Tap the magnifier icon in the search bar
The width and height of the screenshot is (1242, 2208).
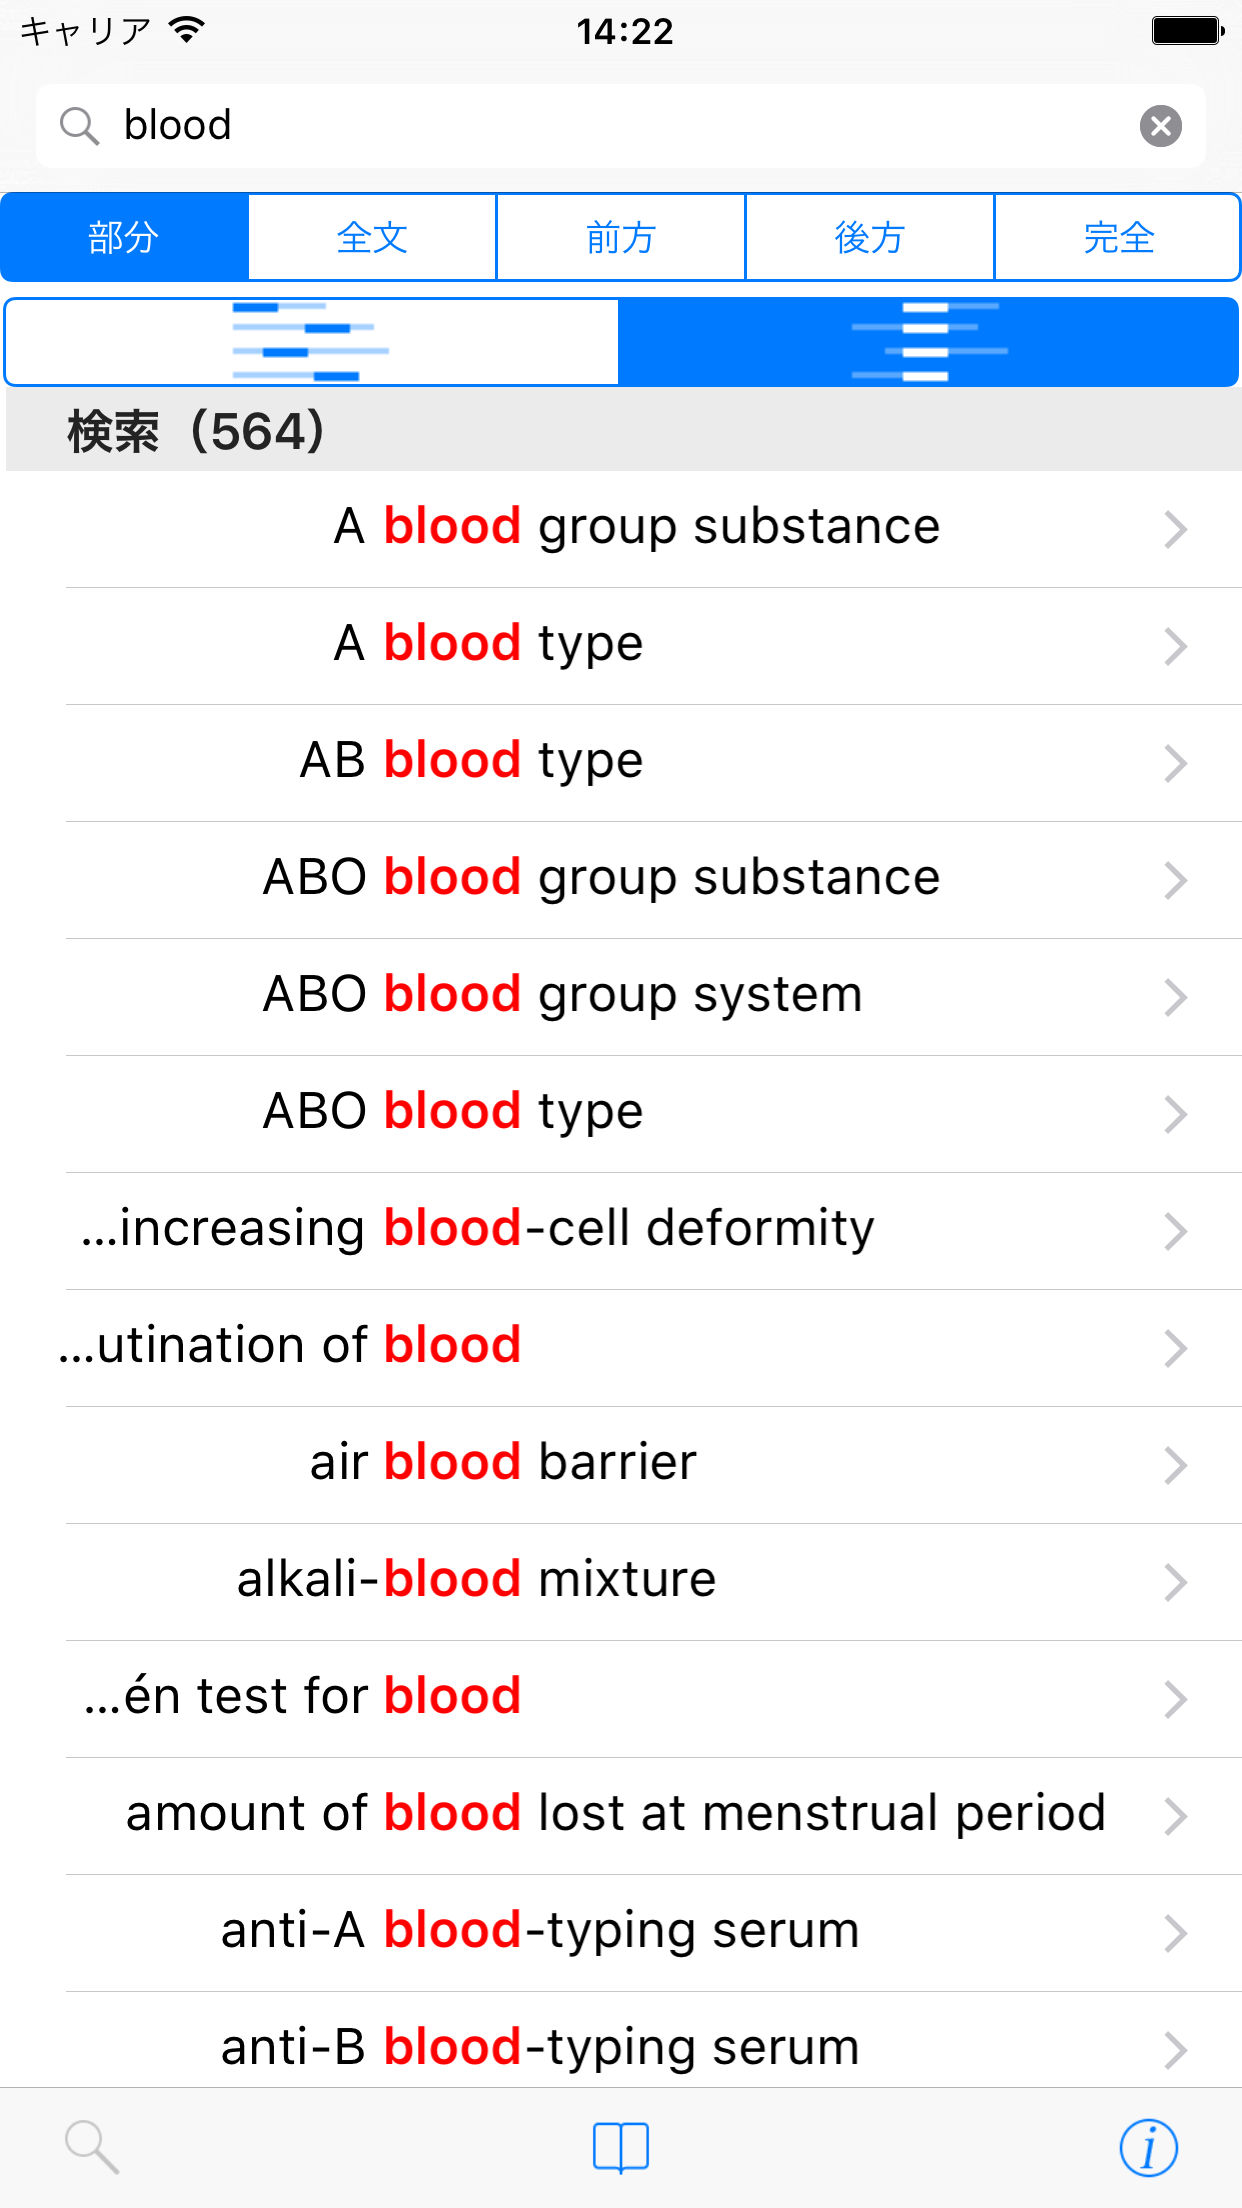point(79,126)
